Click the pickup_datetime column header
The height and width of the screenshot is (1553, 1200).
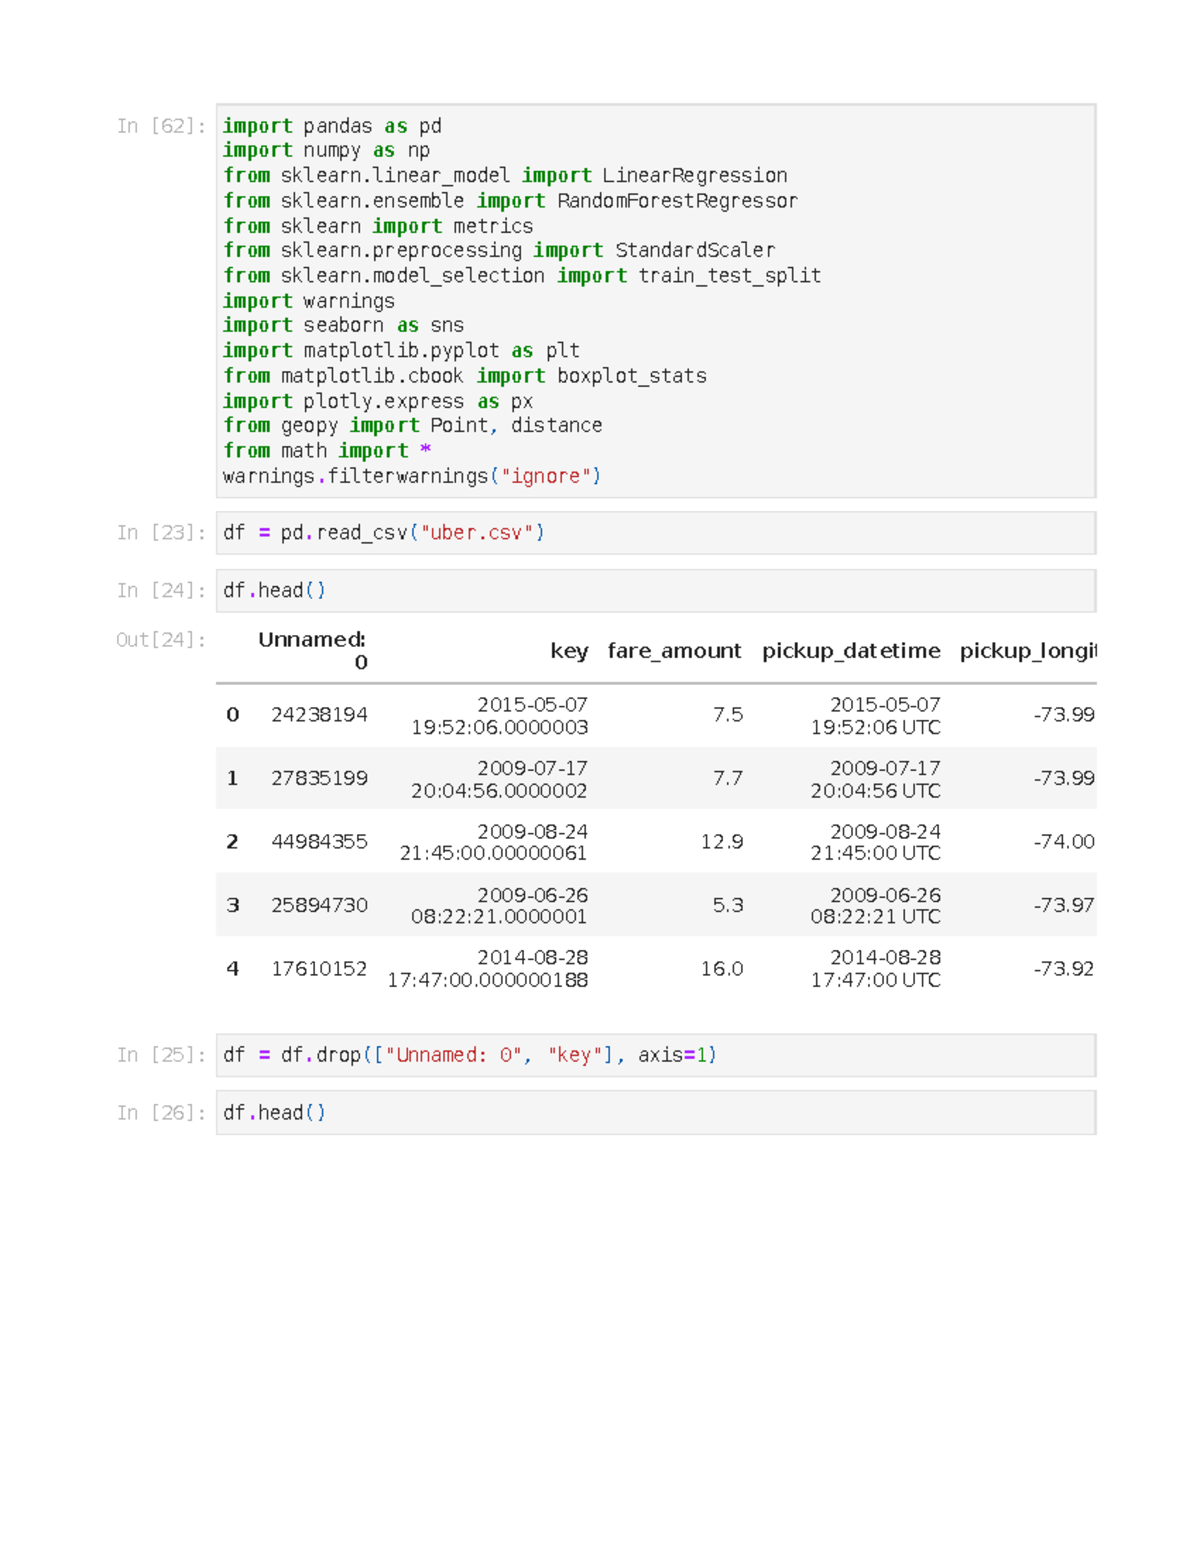click(851, 650)
